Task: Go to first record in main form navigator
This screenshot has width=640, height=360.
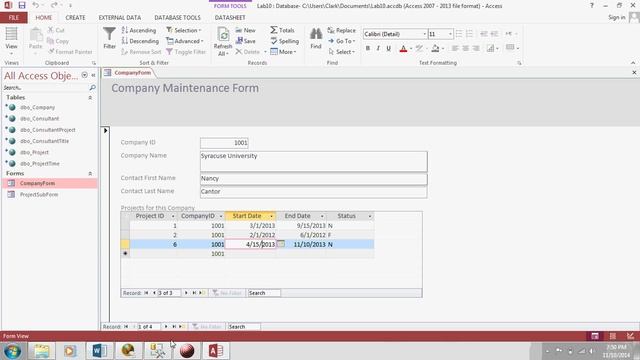Action: click(126, 327)
